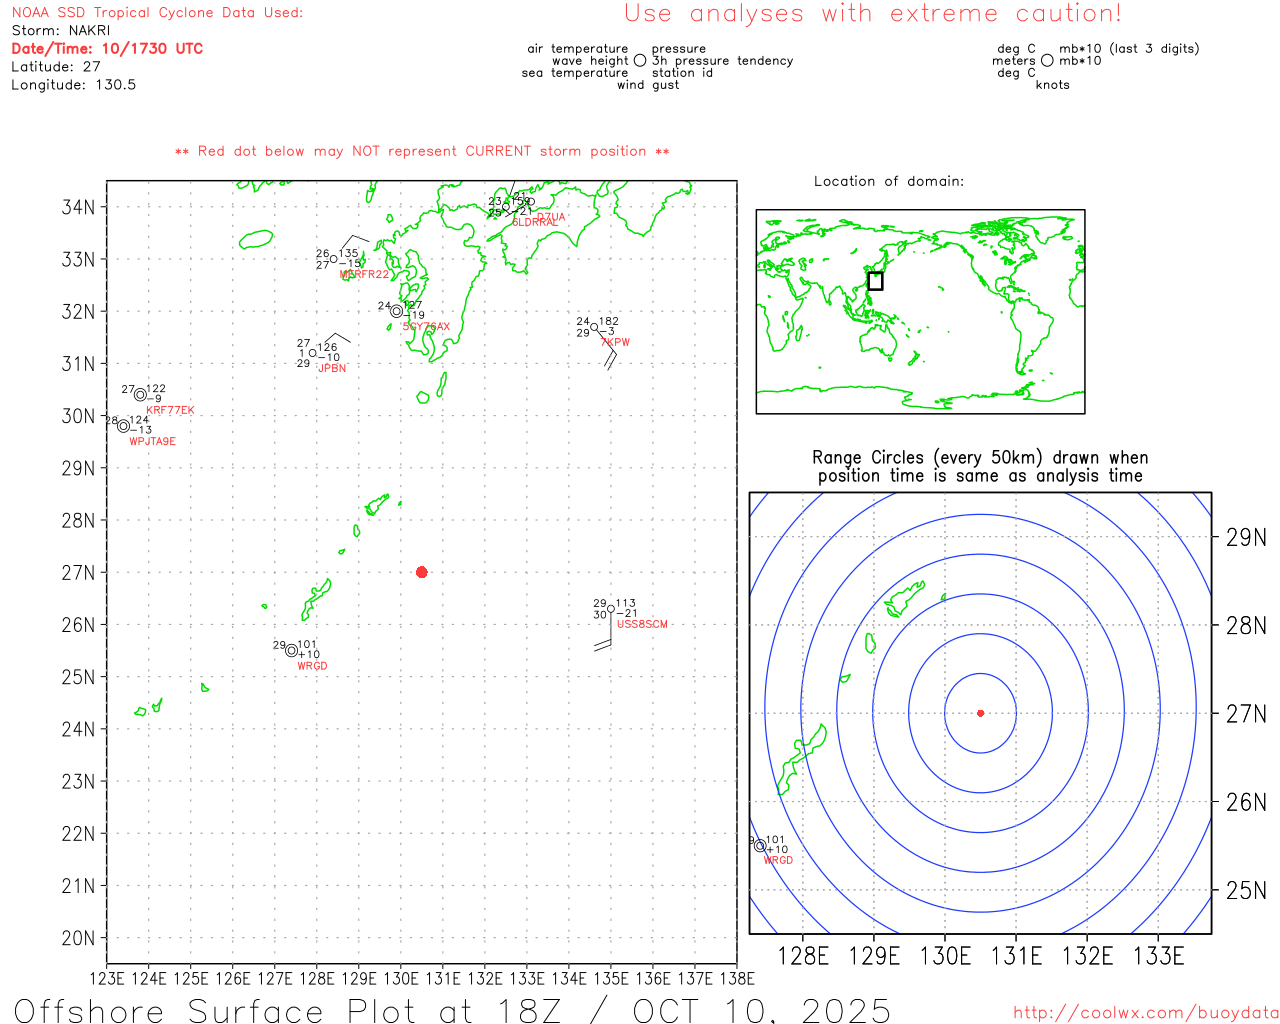
Task: Click the KRF77EK station double-circle marker
Action: coord(140,395)
